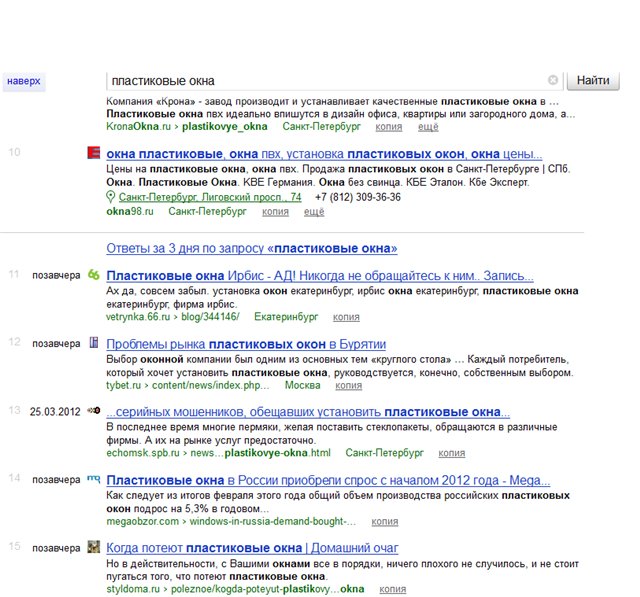Open the копия link of the echomsk.spb.ru result
The image size is (640, 597).
click(452, 453)
